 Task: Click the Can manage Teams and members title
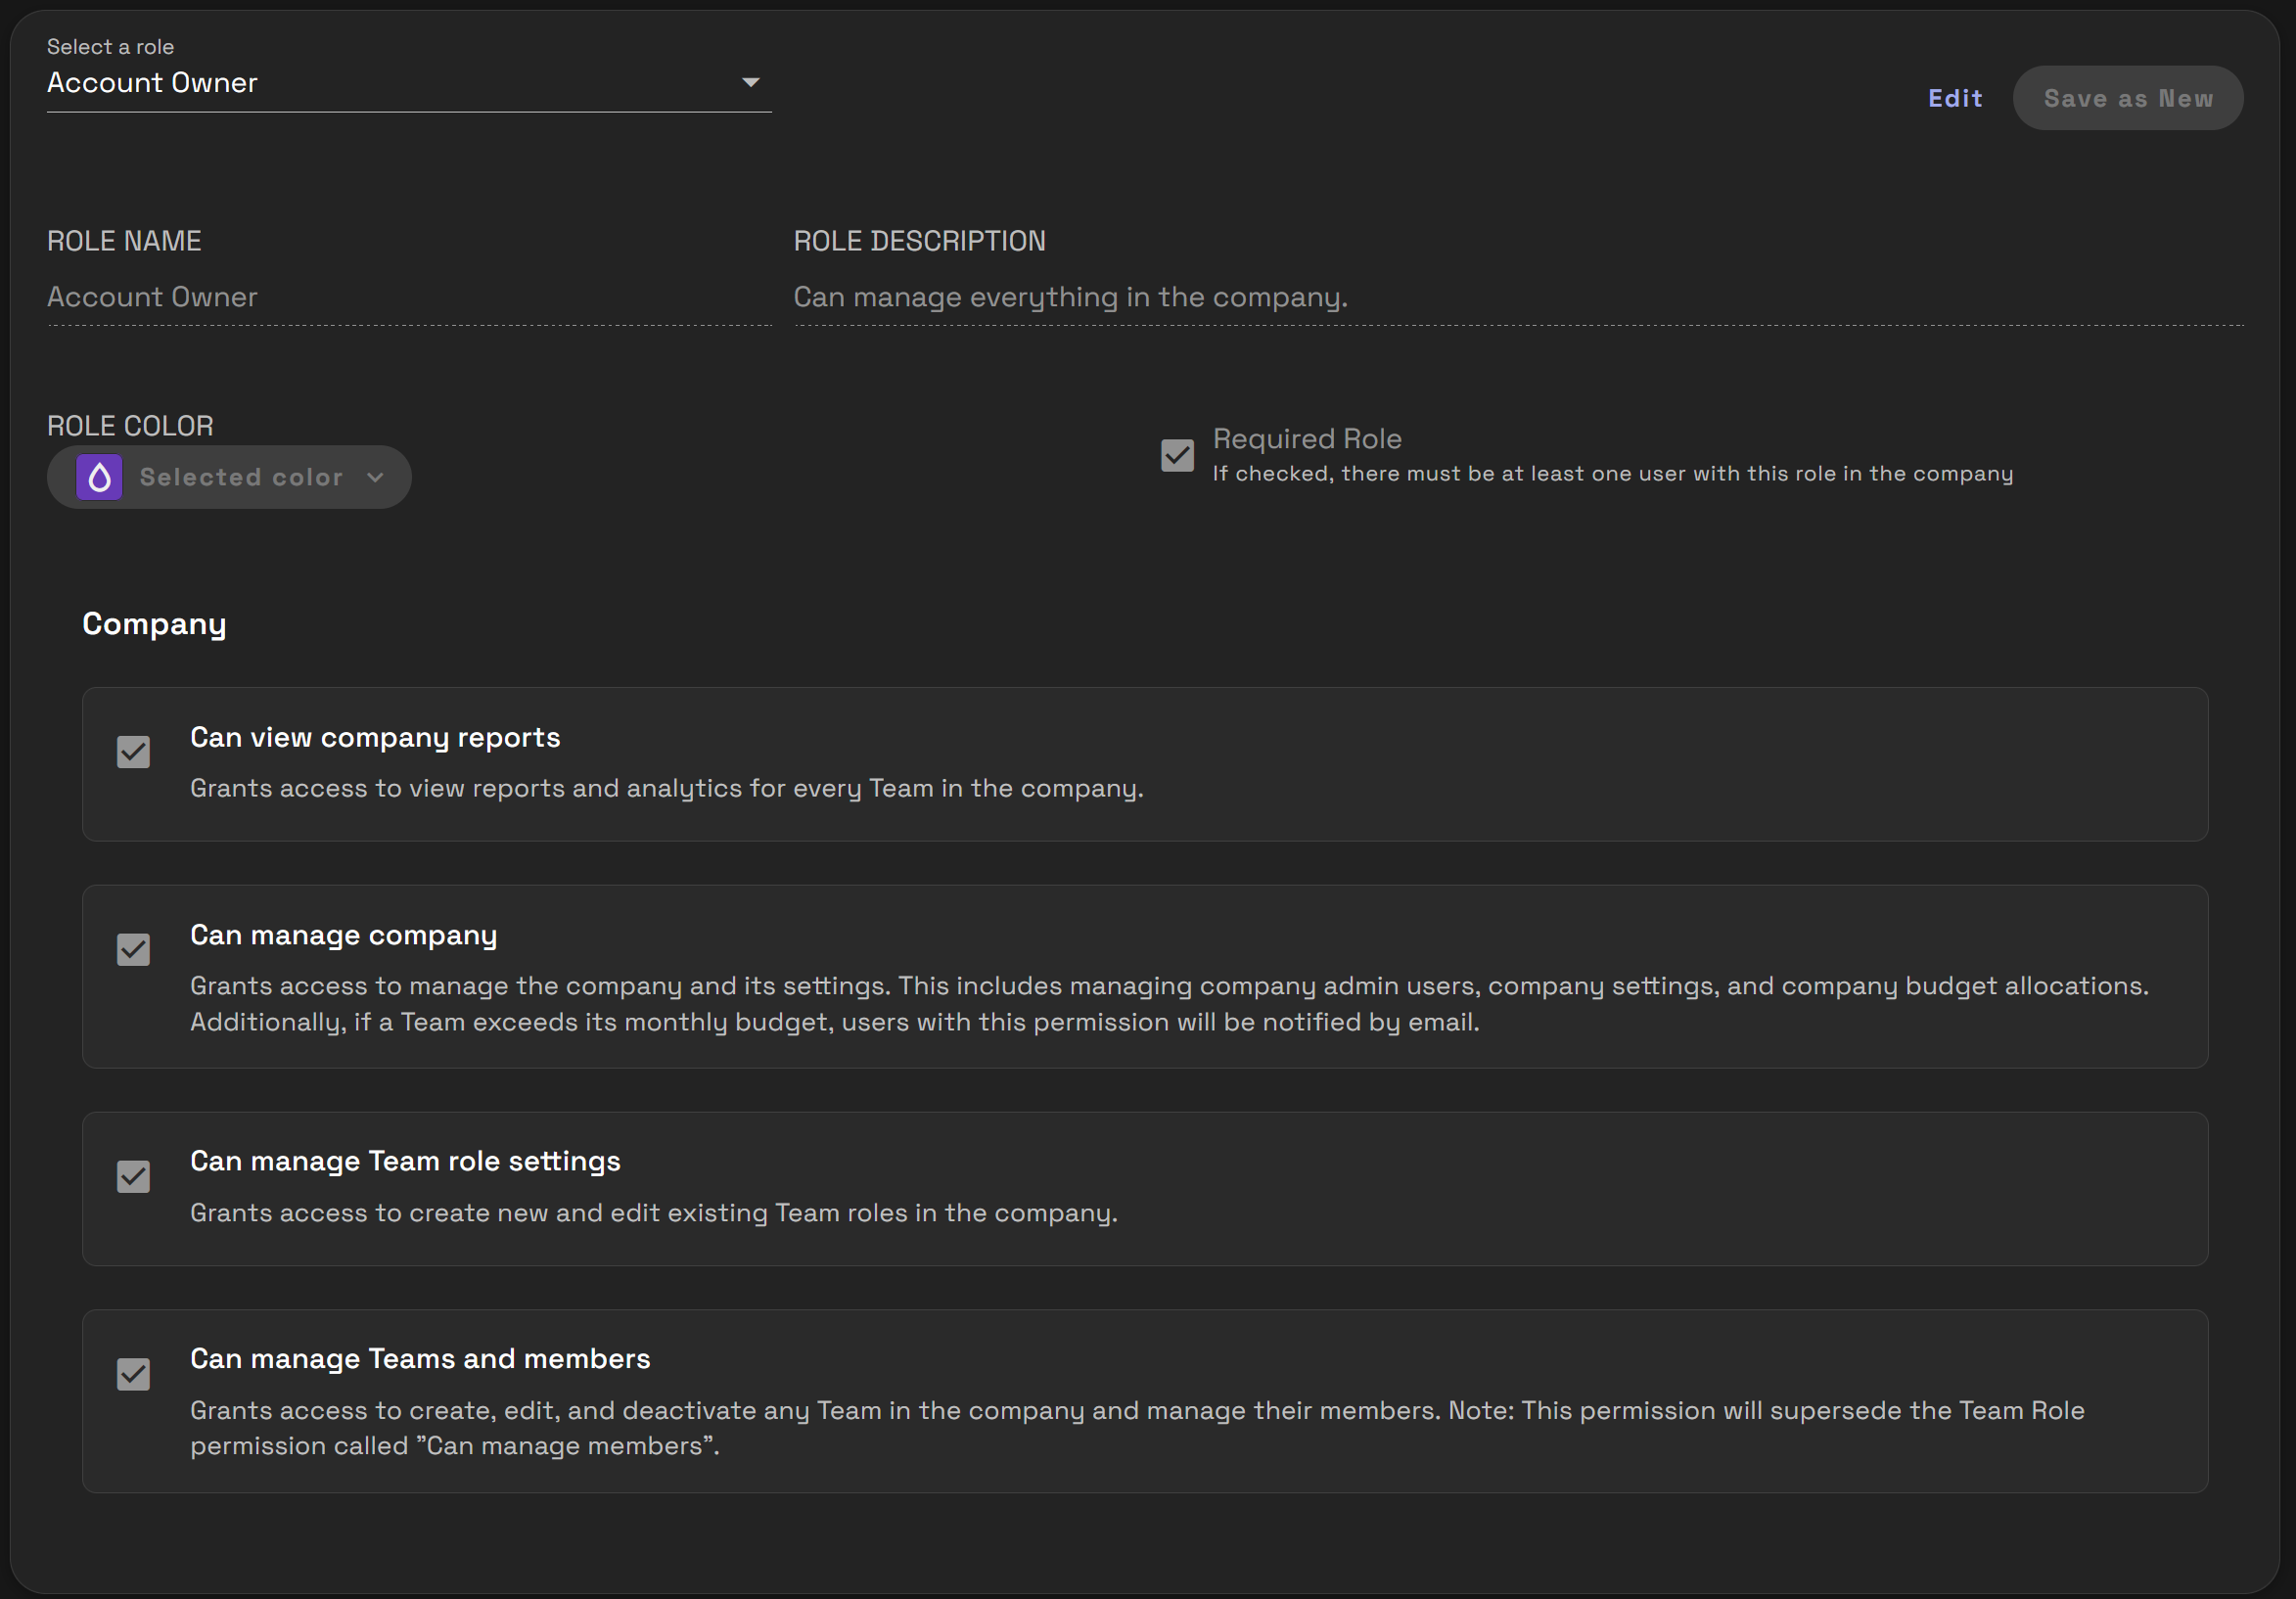point(419,1358)
